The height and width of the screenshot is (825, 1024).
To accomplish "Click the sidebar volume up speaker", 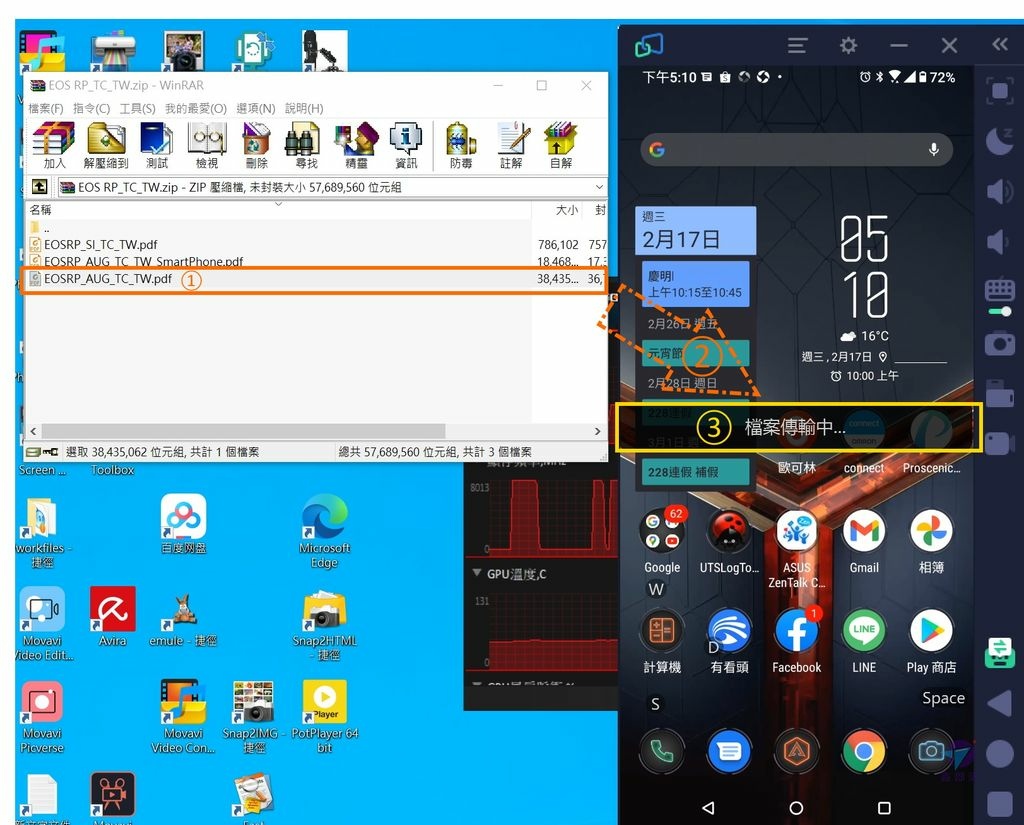I will pyautogui.click(x=1000, y=191).
